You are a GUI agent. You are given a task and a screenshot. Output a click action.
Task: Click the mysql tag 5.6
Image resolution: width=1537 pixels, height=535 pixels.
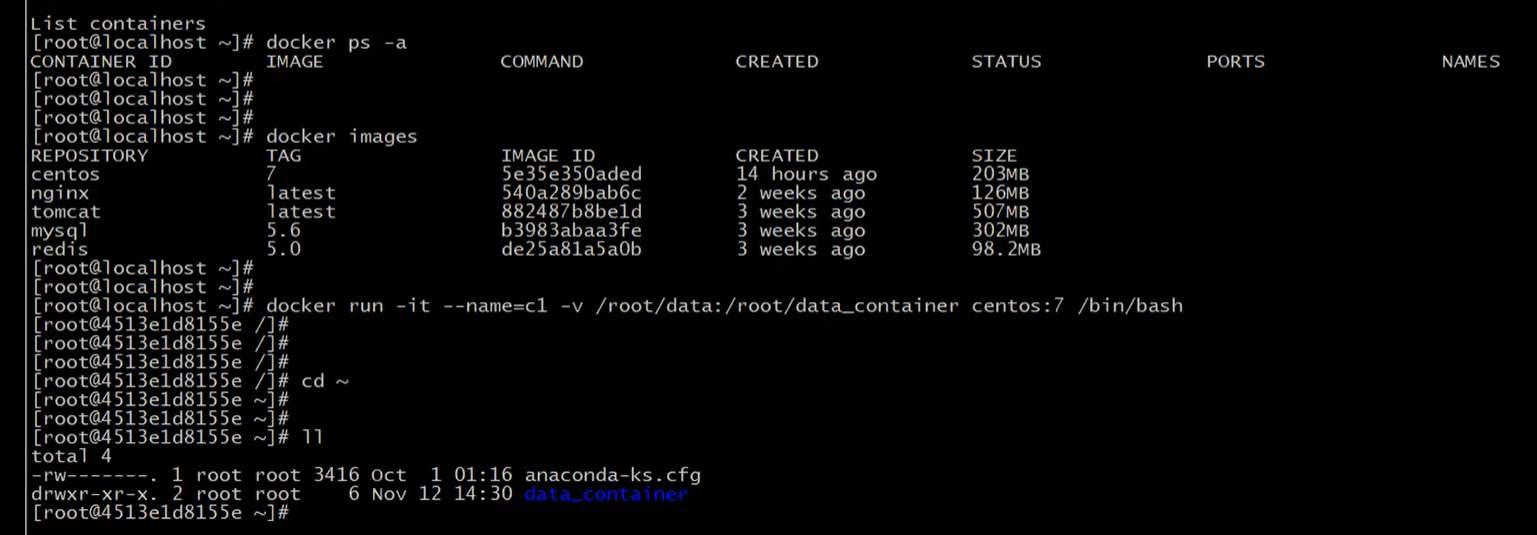(x=283, y=231)
